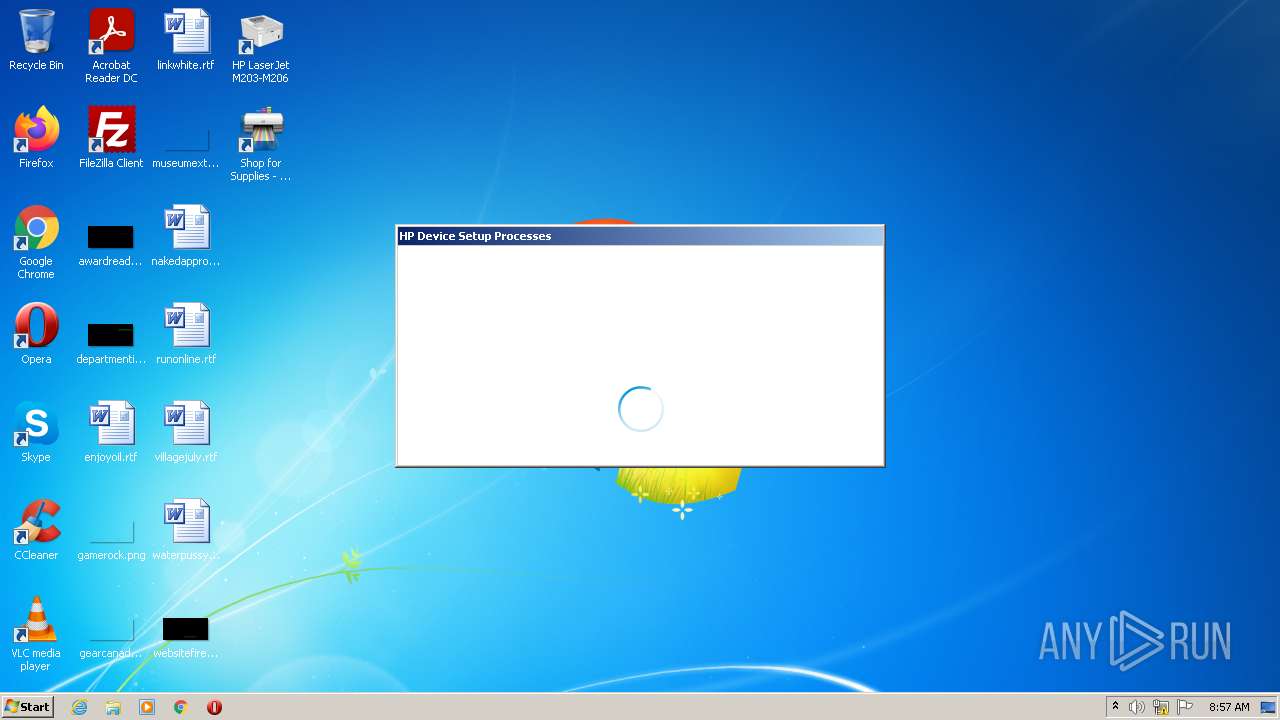1280x720 pixels.
Task: Select the runonline.rtf document
Action: tap(186, 334)
